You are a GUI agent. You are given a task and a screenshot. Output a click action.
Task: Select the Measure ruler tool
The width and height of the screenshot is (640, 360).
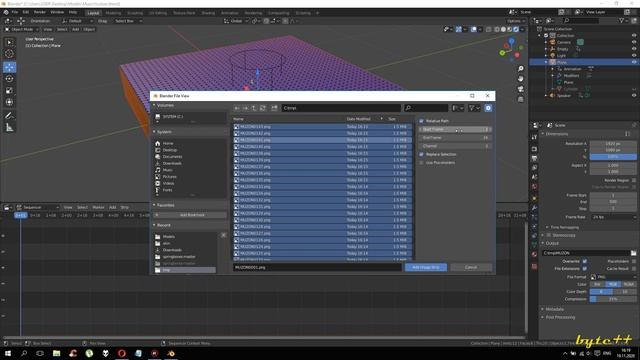[x=9, y=128]
